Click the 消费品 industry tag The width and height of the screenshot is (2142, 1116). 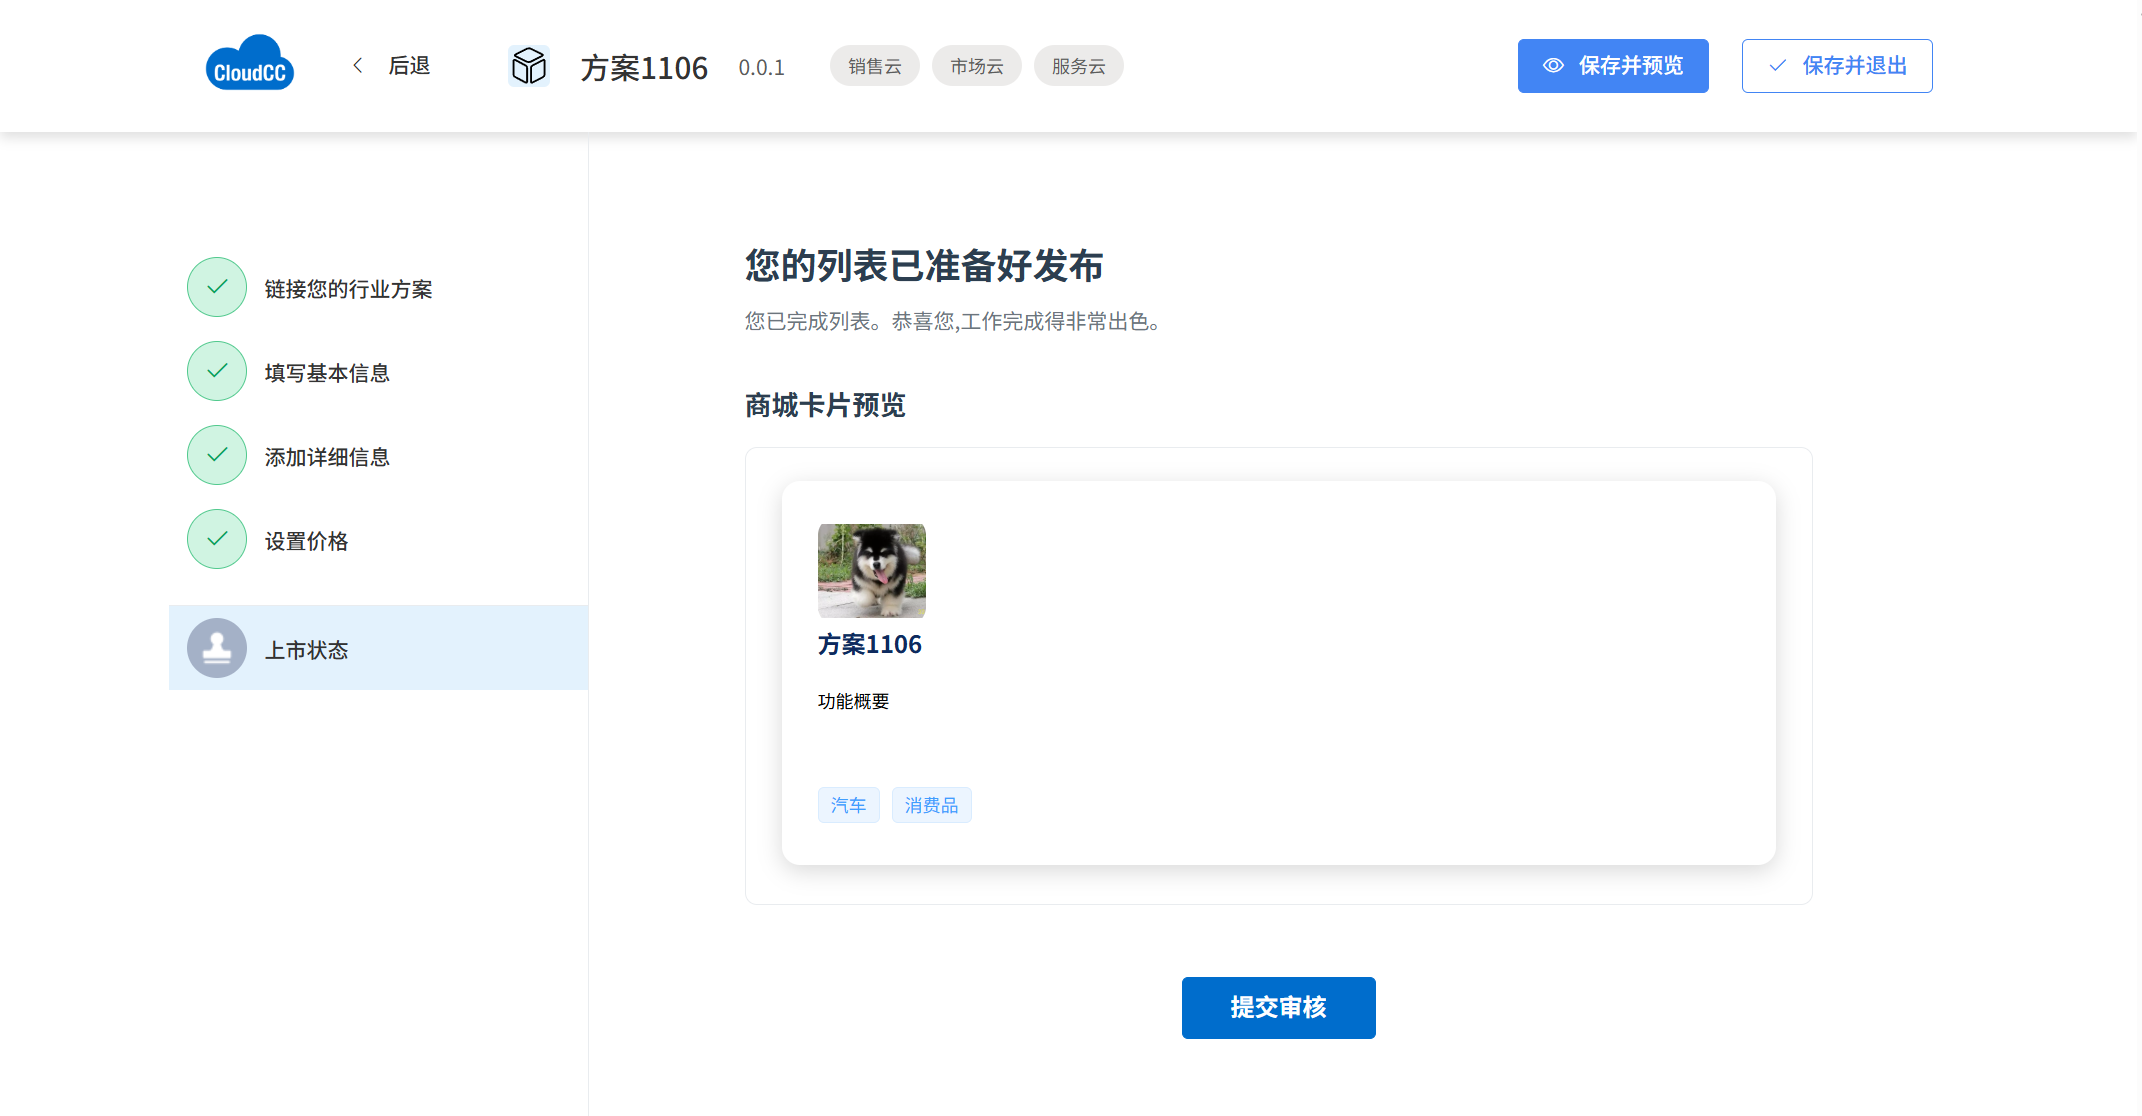point(931,805)
